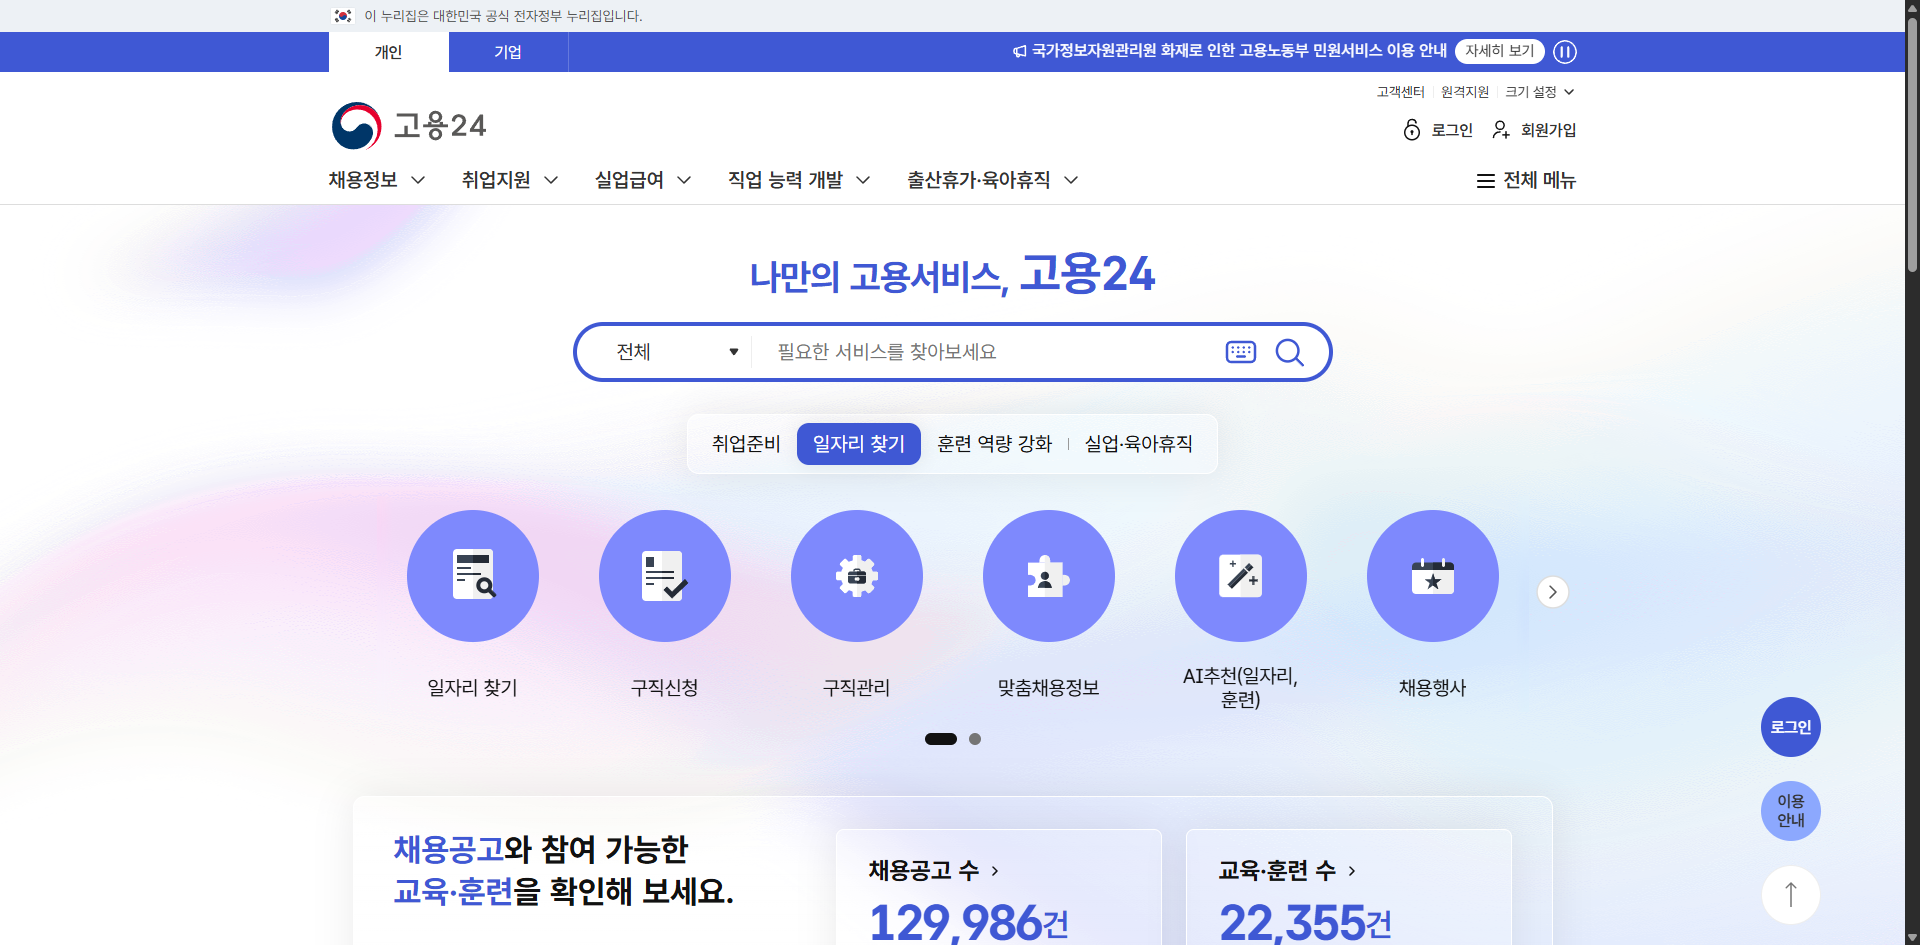Click the search magnifier icon

1289,351
